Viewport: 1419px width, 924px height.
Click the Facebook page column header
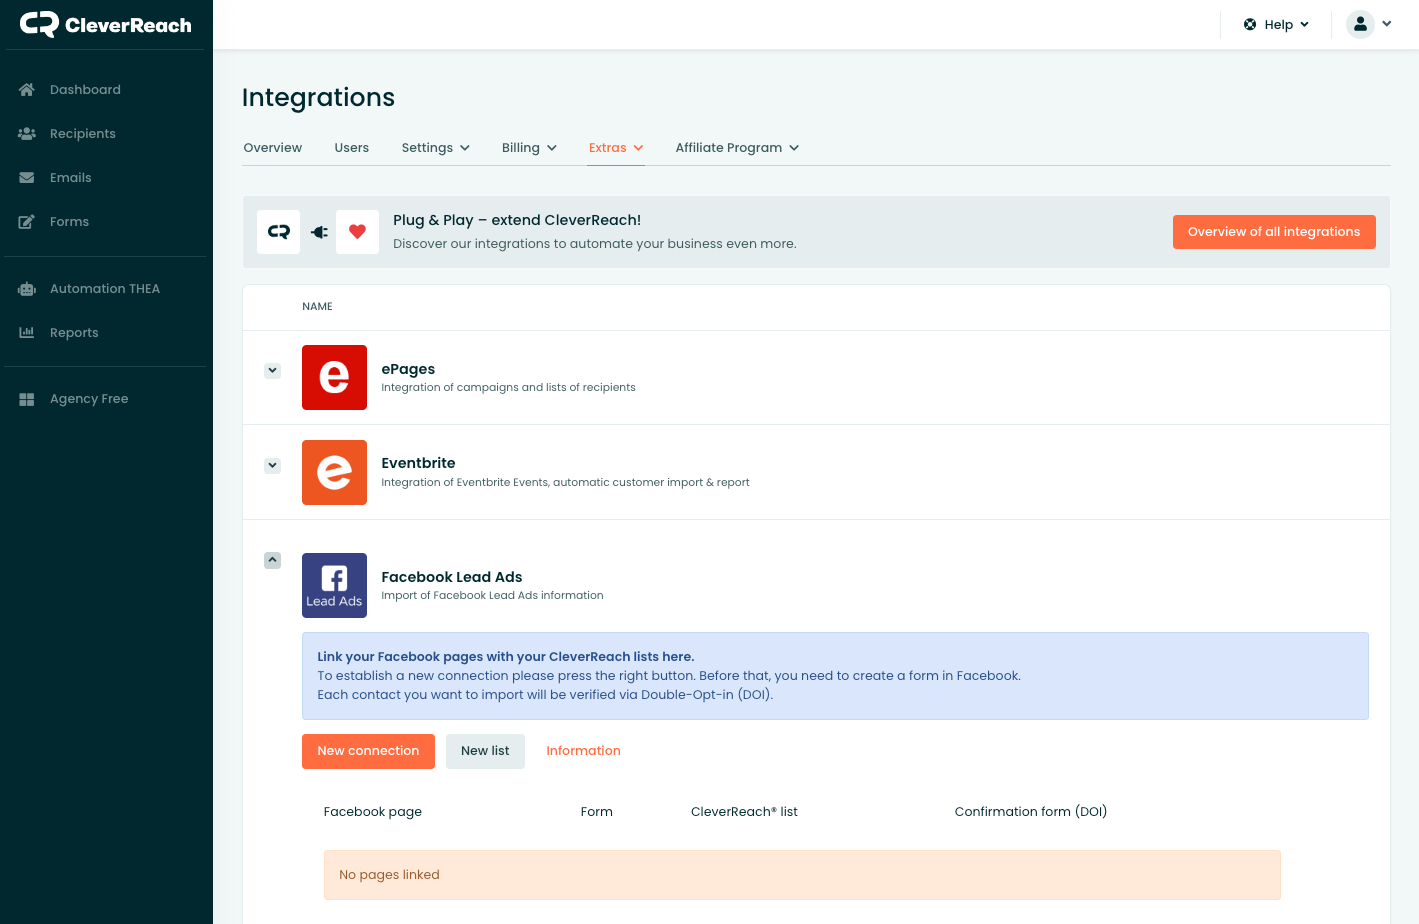tap(373, 812)
